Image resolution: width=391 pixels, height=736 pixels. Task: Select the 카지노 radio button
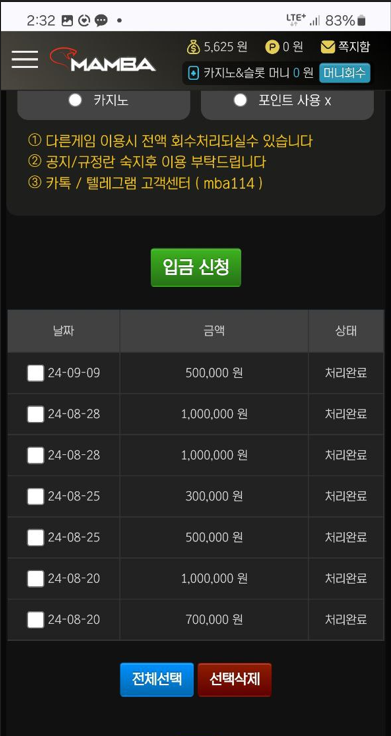[75, 100]
